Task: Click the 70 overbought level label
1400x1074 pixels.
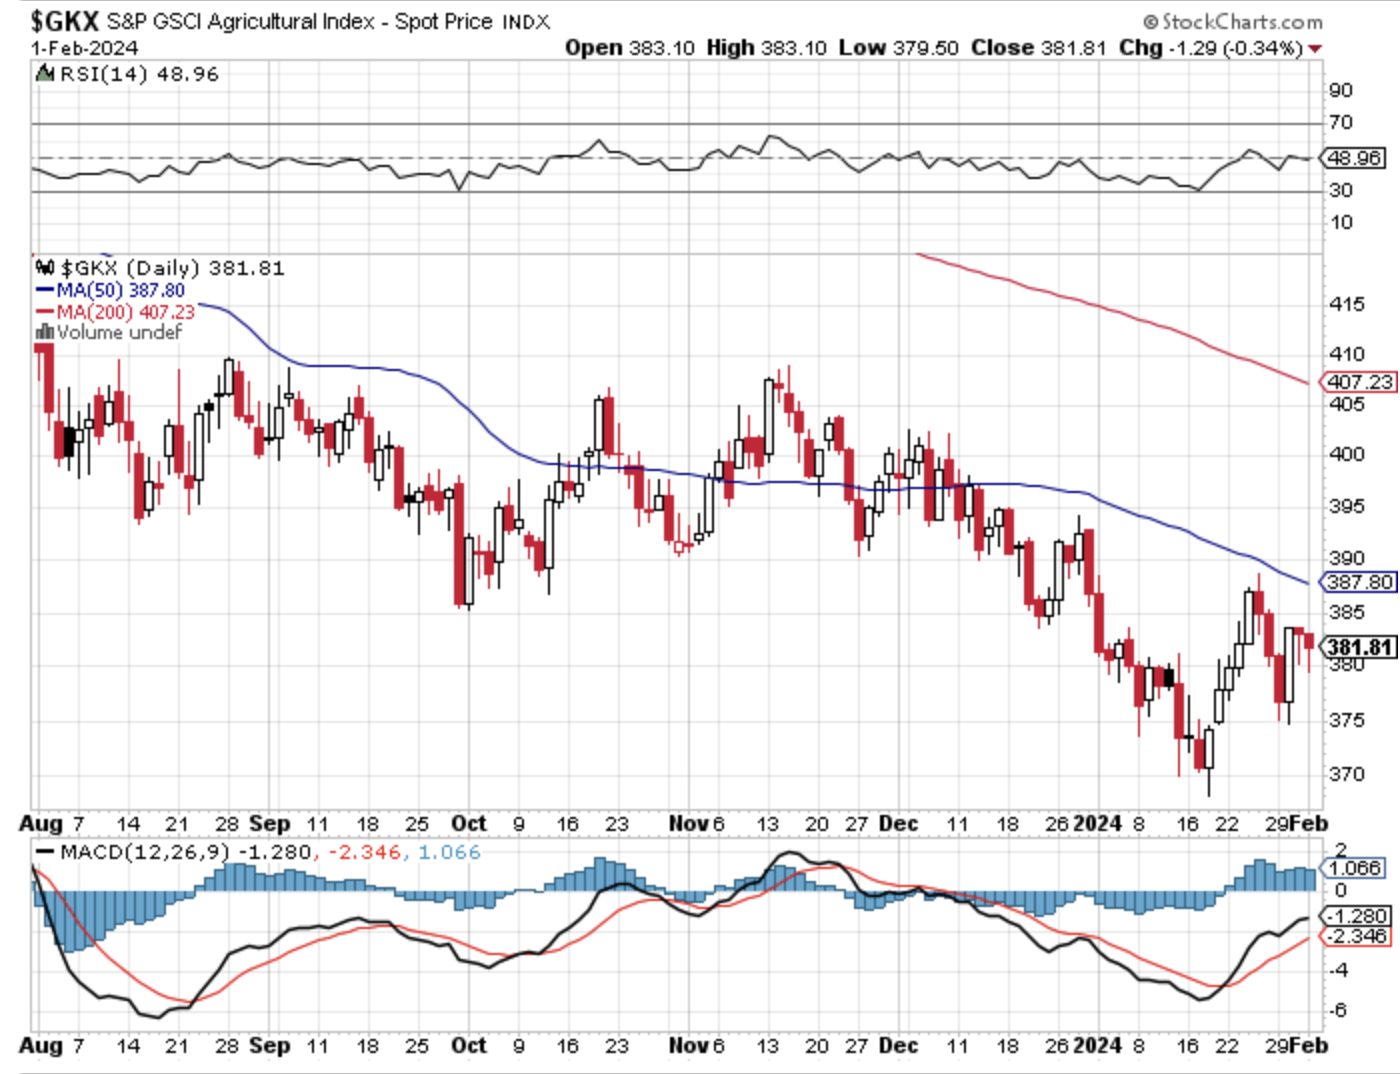Action: 1341,123
